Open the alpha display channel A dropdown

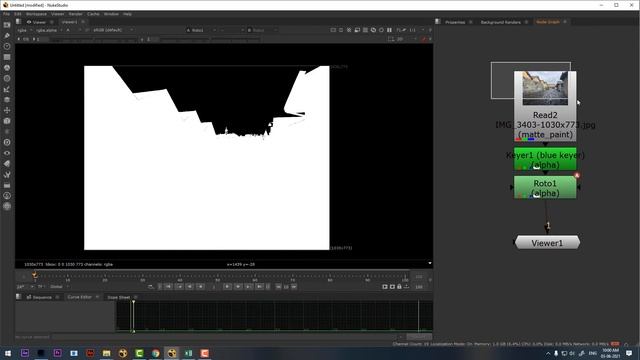point(73,30)
